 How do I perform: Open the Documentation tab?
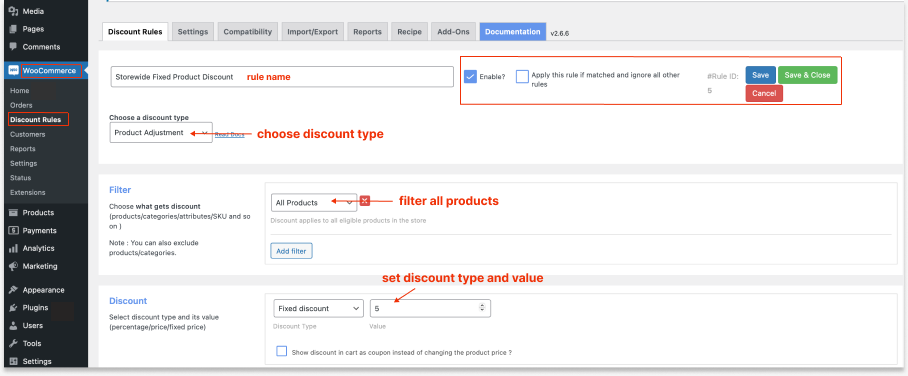(x=512, y=32)
